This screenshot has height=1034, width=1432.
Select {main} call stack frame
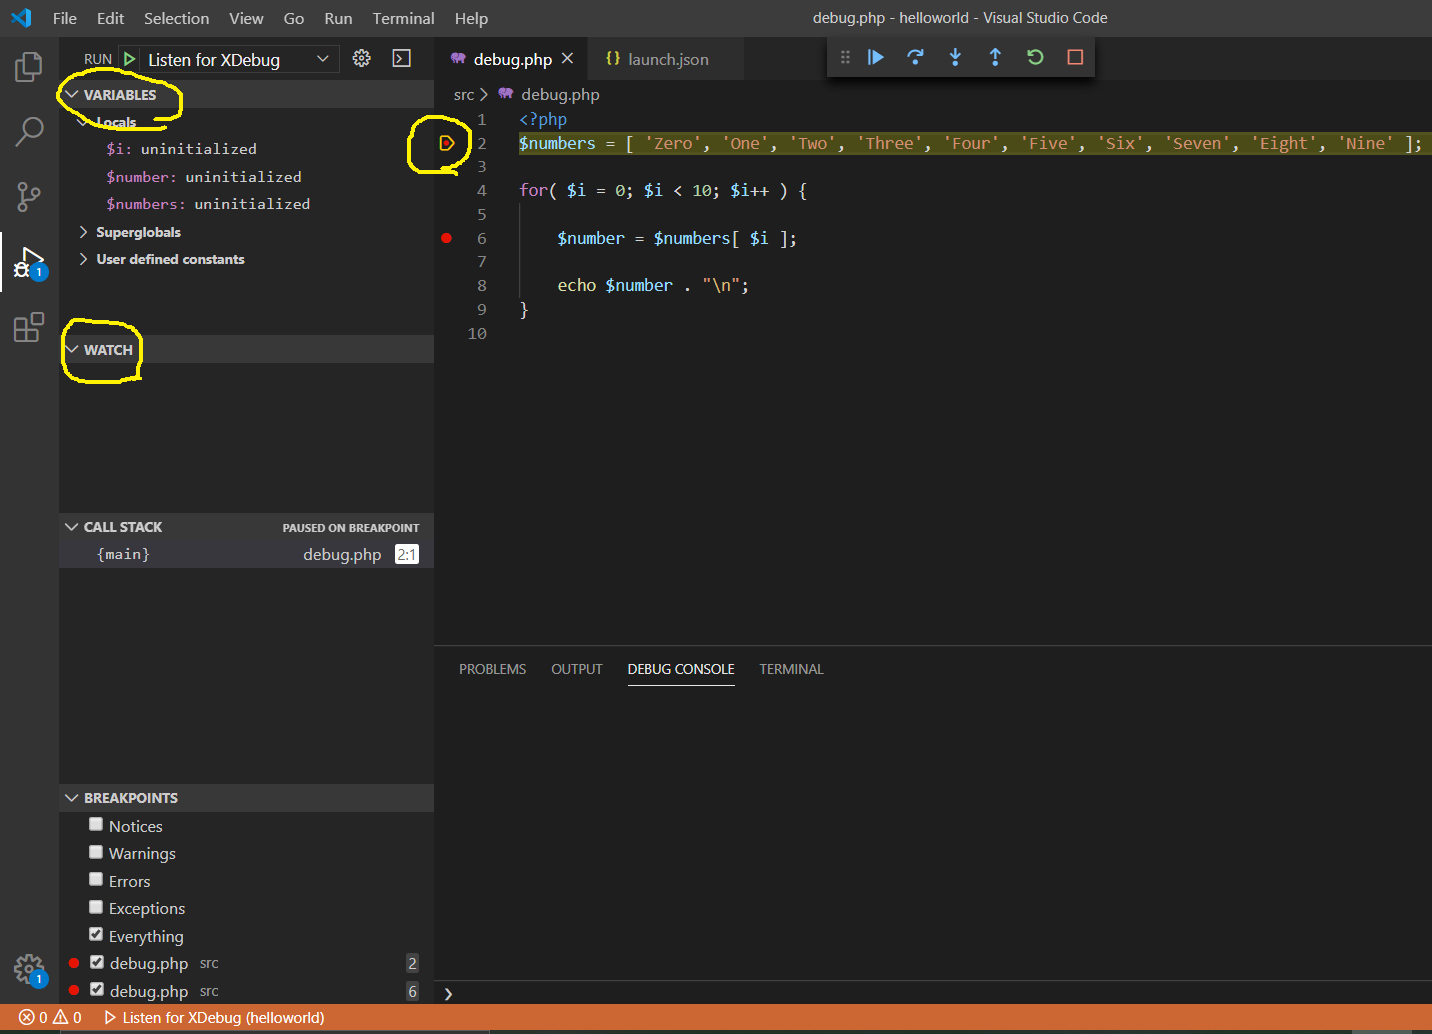click(x=247, y=554)
